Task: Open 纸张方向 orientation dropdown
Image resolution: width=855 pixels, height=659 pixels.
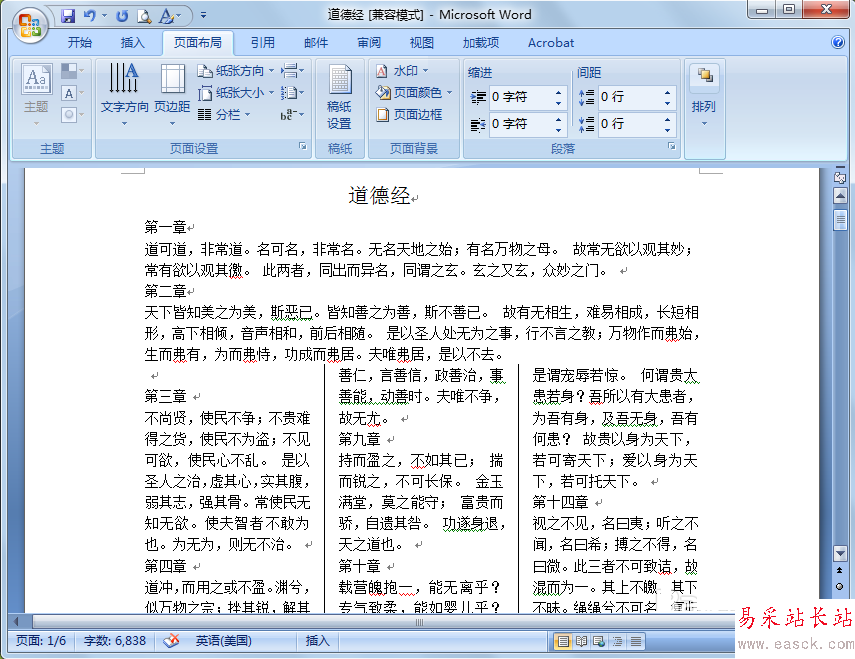Action: coord(236,71)
